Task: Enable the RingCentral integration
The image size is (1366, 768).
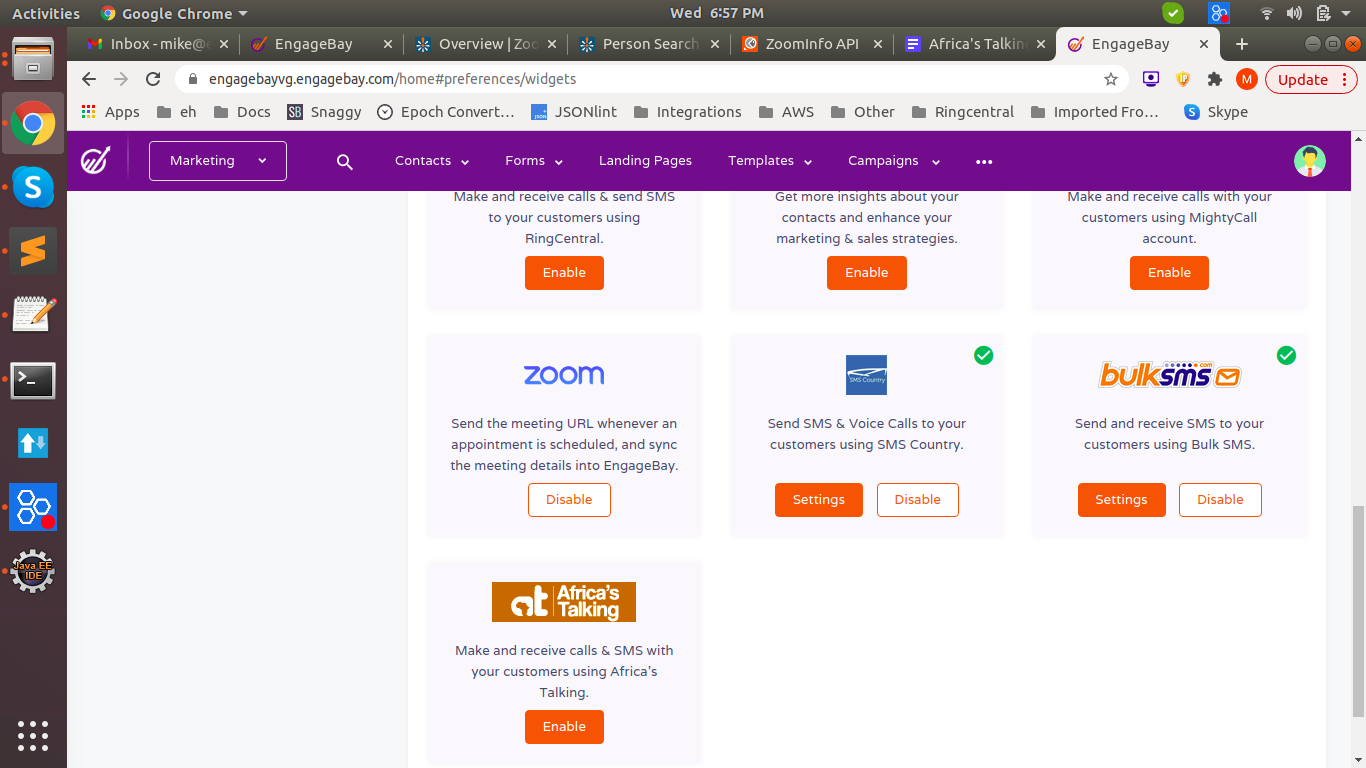Action: 564,273
